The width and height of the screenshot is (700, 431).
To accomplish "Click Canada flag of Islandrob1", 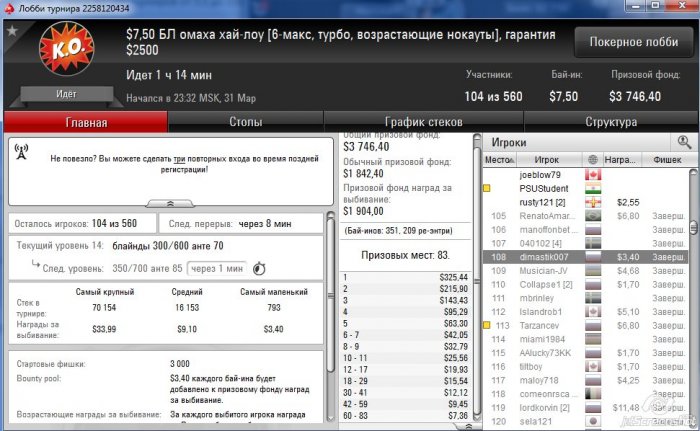I will click(593, 312).
